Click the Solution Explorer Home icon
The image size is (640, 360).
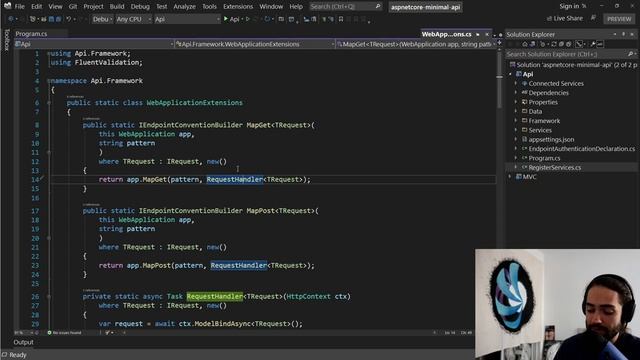(525, 44)
